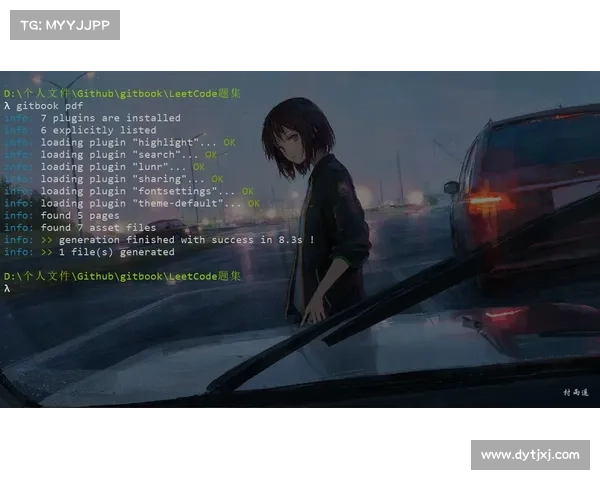Click the "sharing" plugin name

click(160, 179)
